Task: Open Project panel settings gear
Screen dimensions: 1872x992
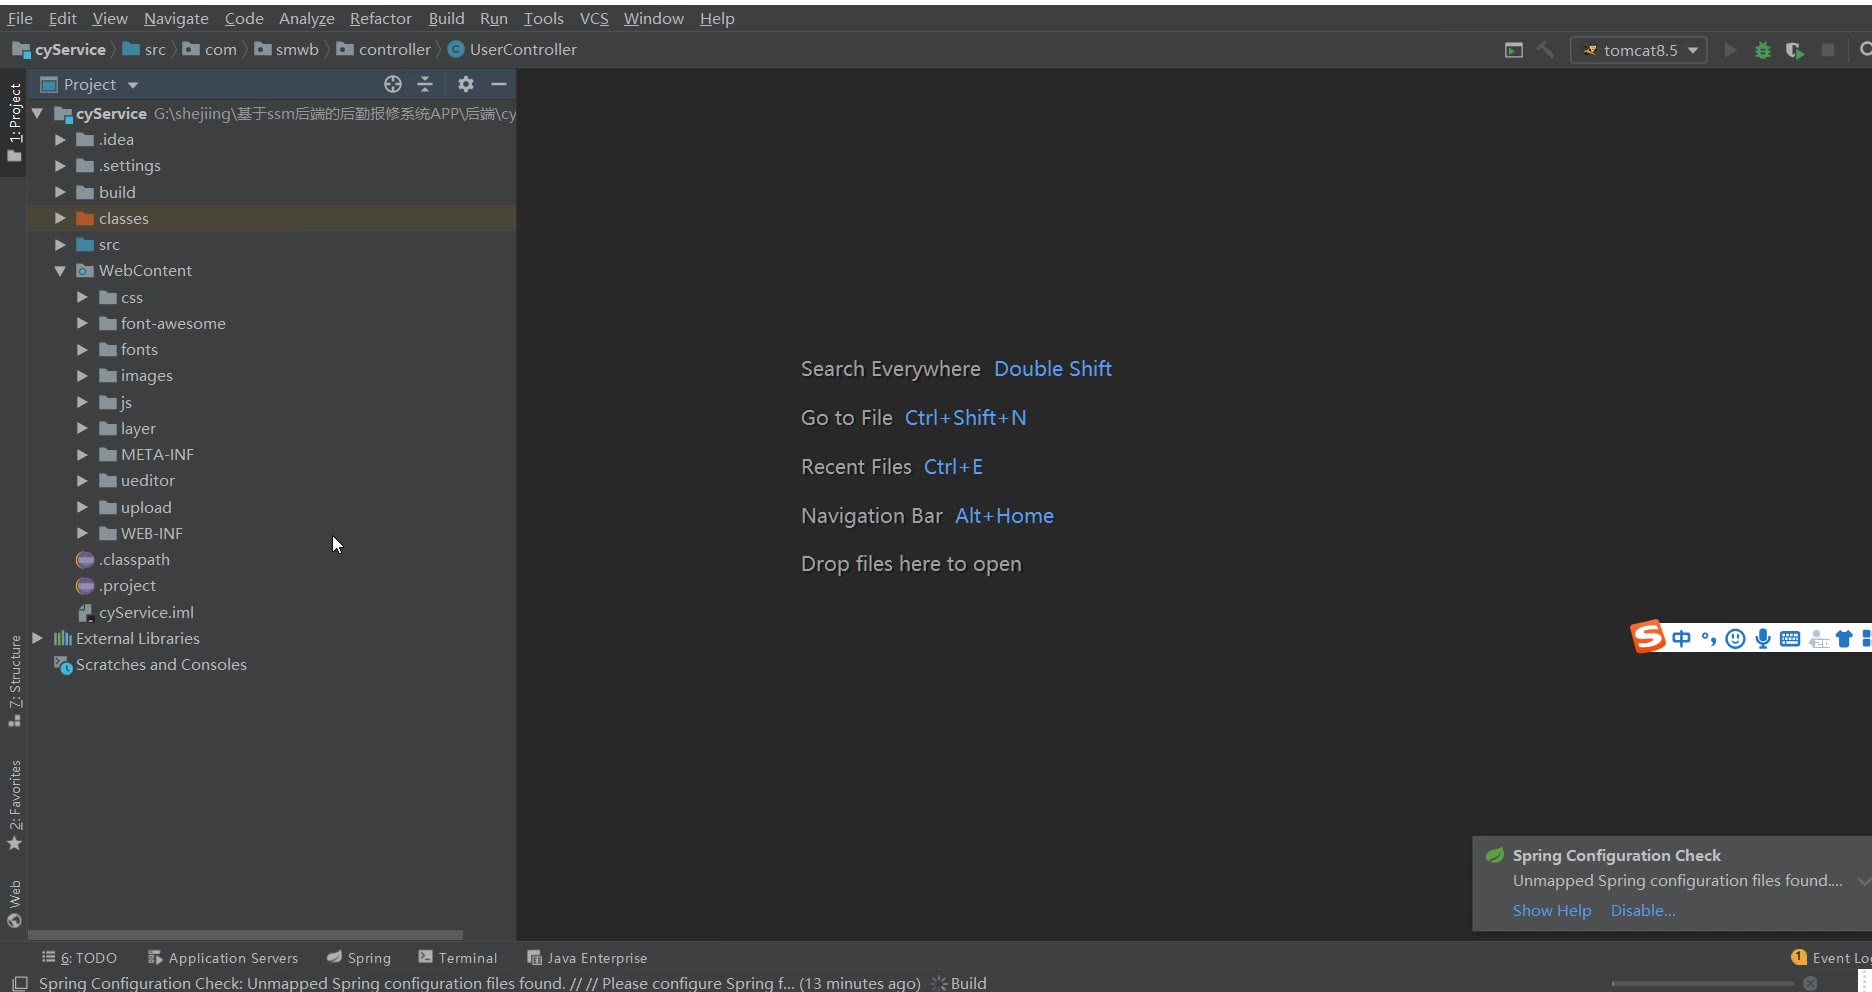Action: (465, 84)
